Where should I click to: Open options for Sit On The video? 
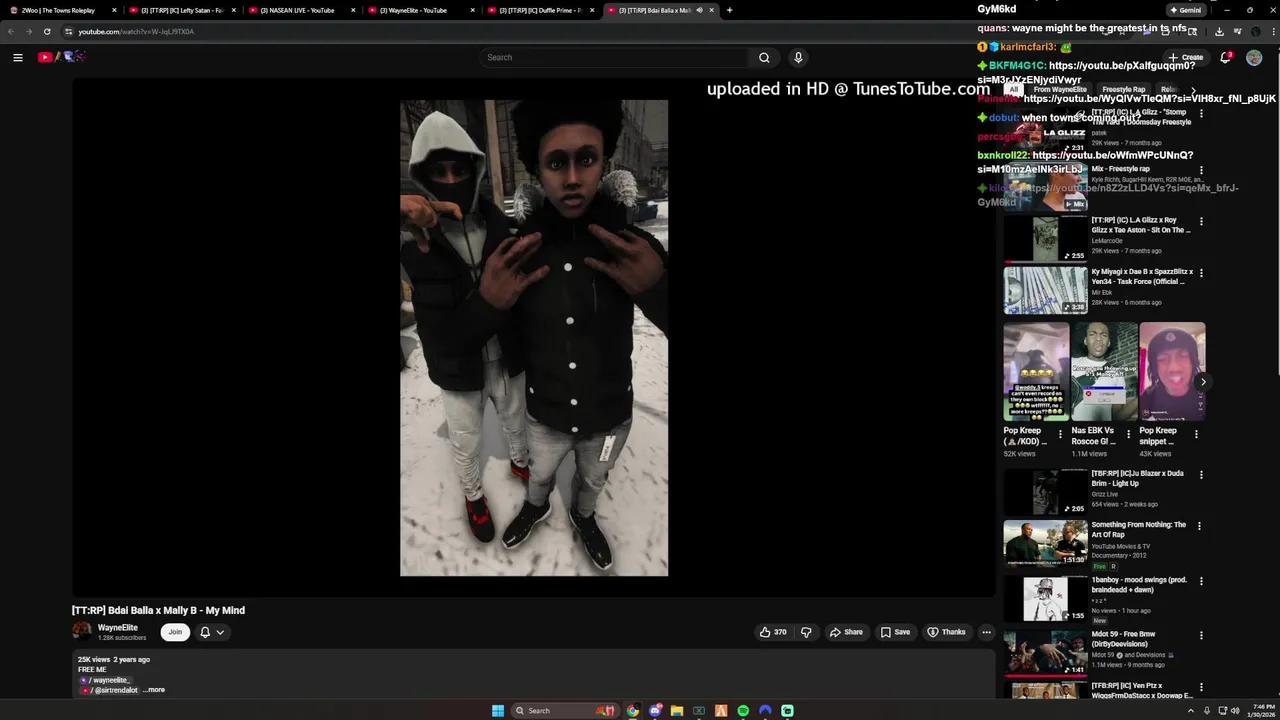pos(1201,221)
